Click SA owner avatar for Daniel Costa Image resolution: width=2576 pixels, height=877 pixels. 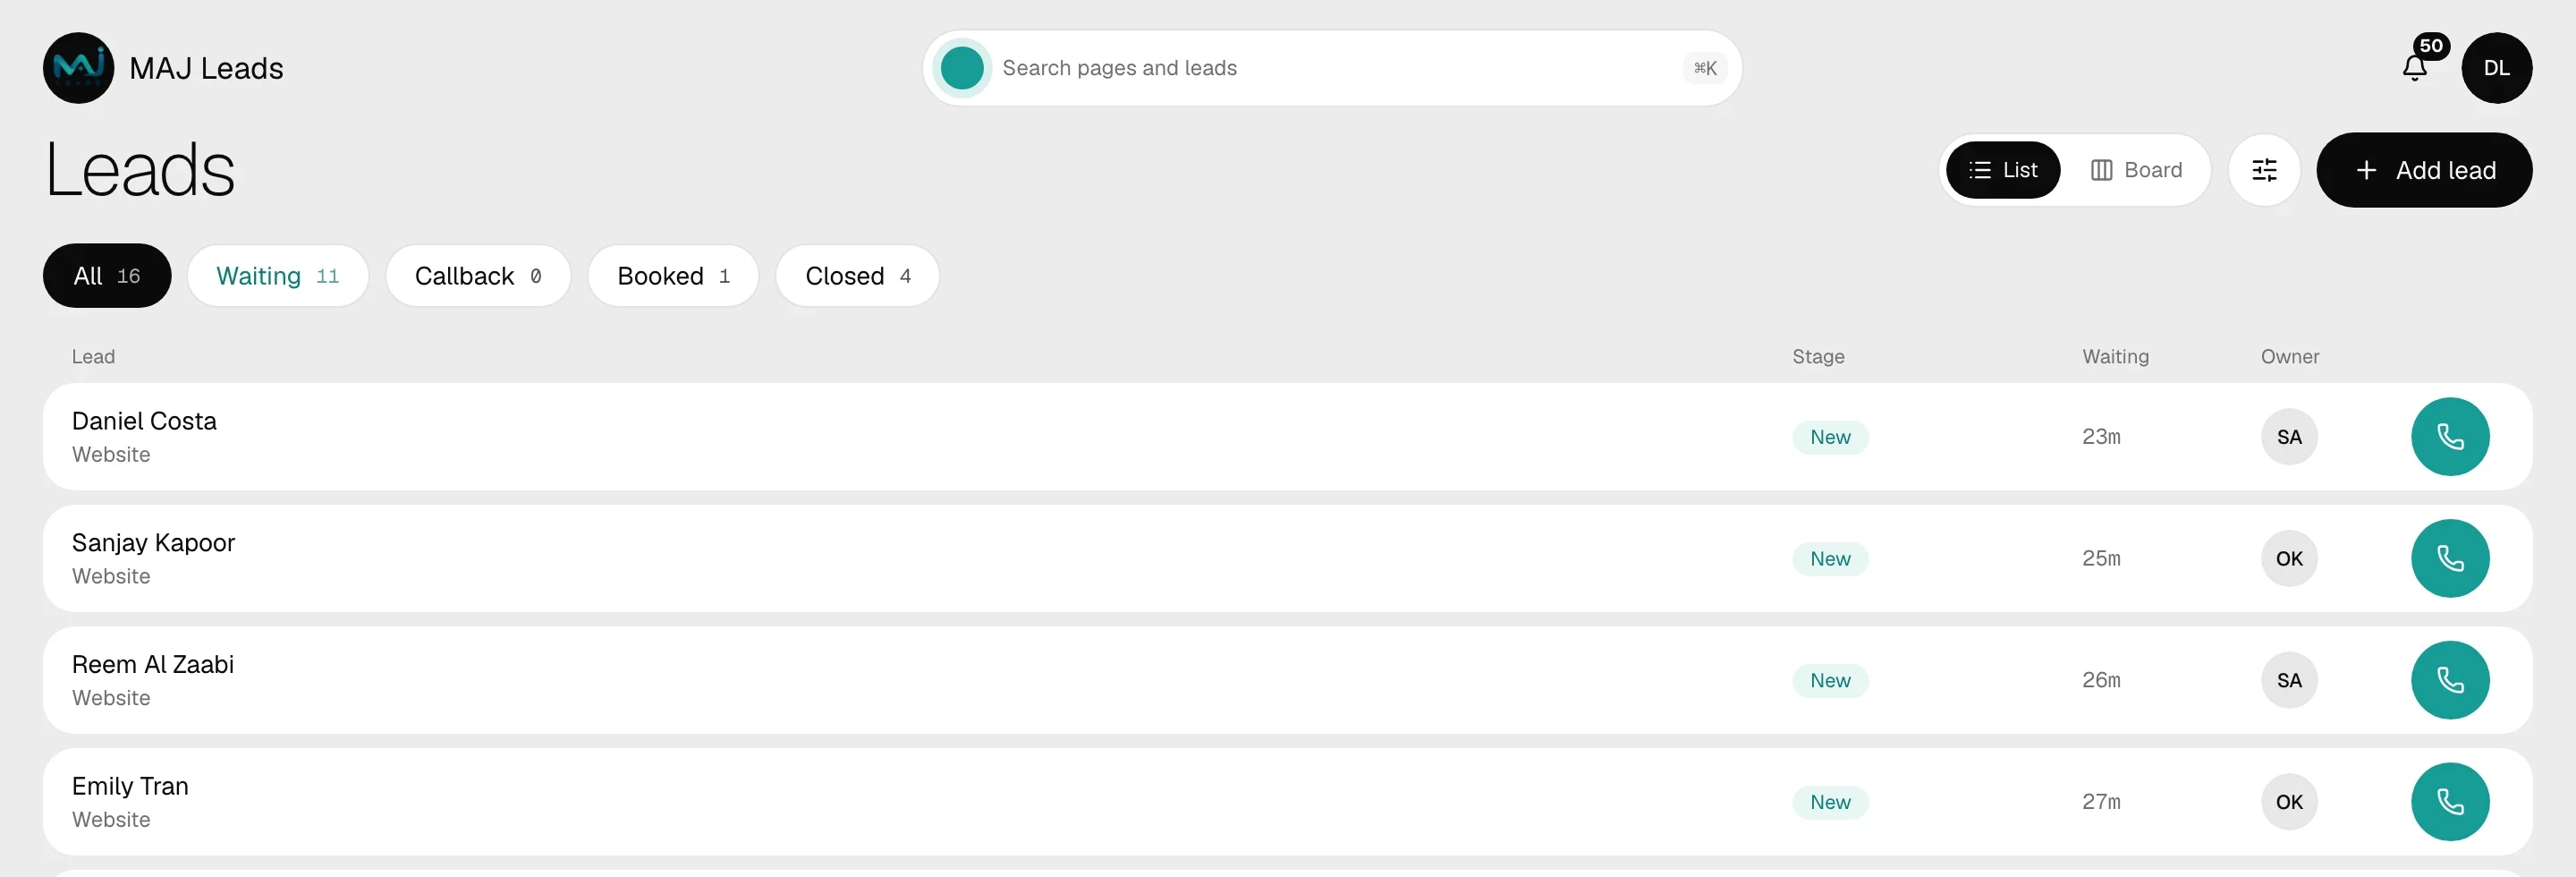point(2289,437)
